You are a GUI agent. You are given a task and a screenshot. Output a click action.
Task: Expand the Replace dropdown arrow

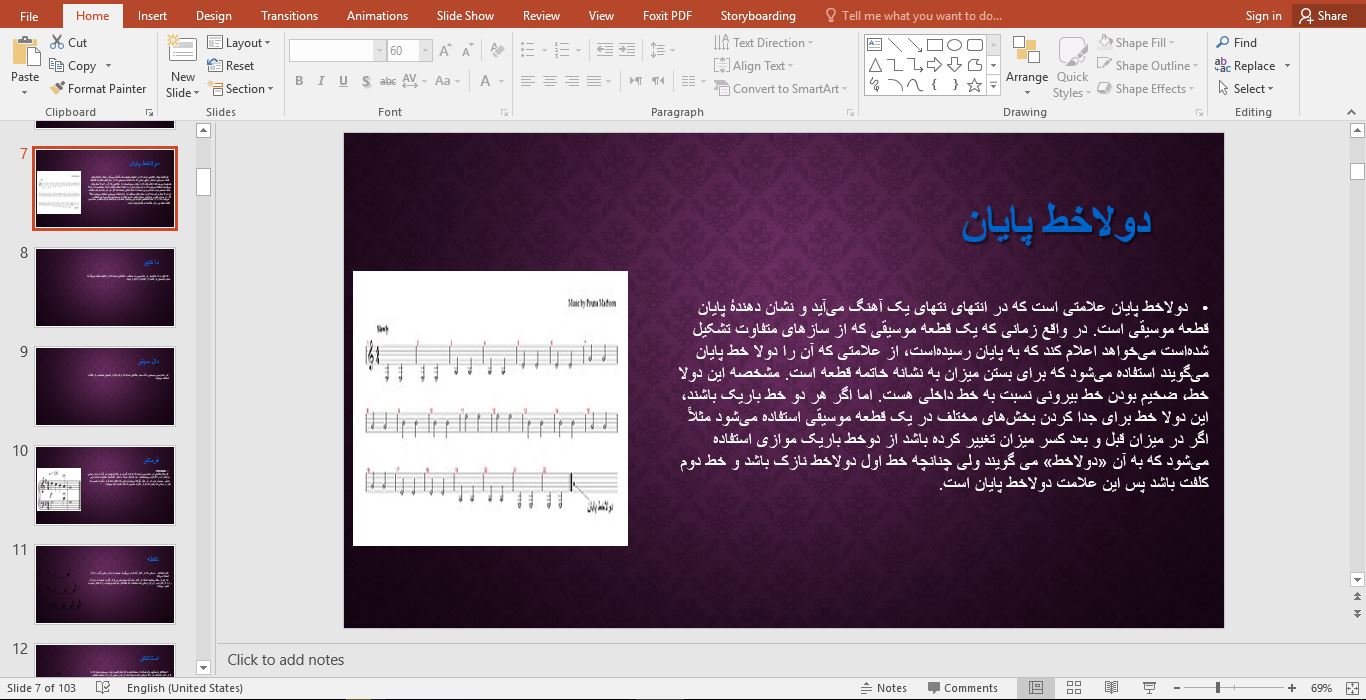click(1287, 66)
